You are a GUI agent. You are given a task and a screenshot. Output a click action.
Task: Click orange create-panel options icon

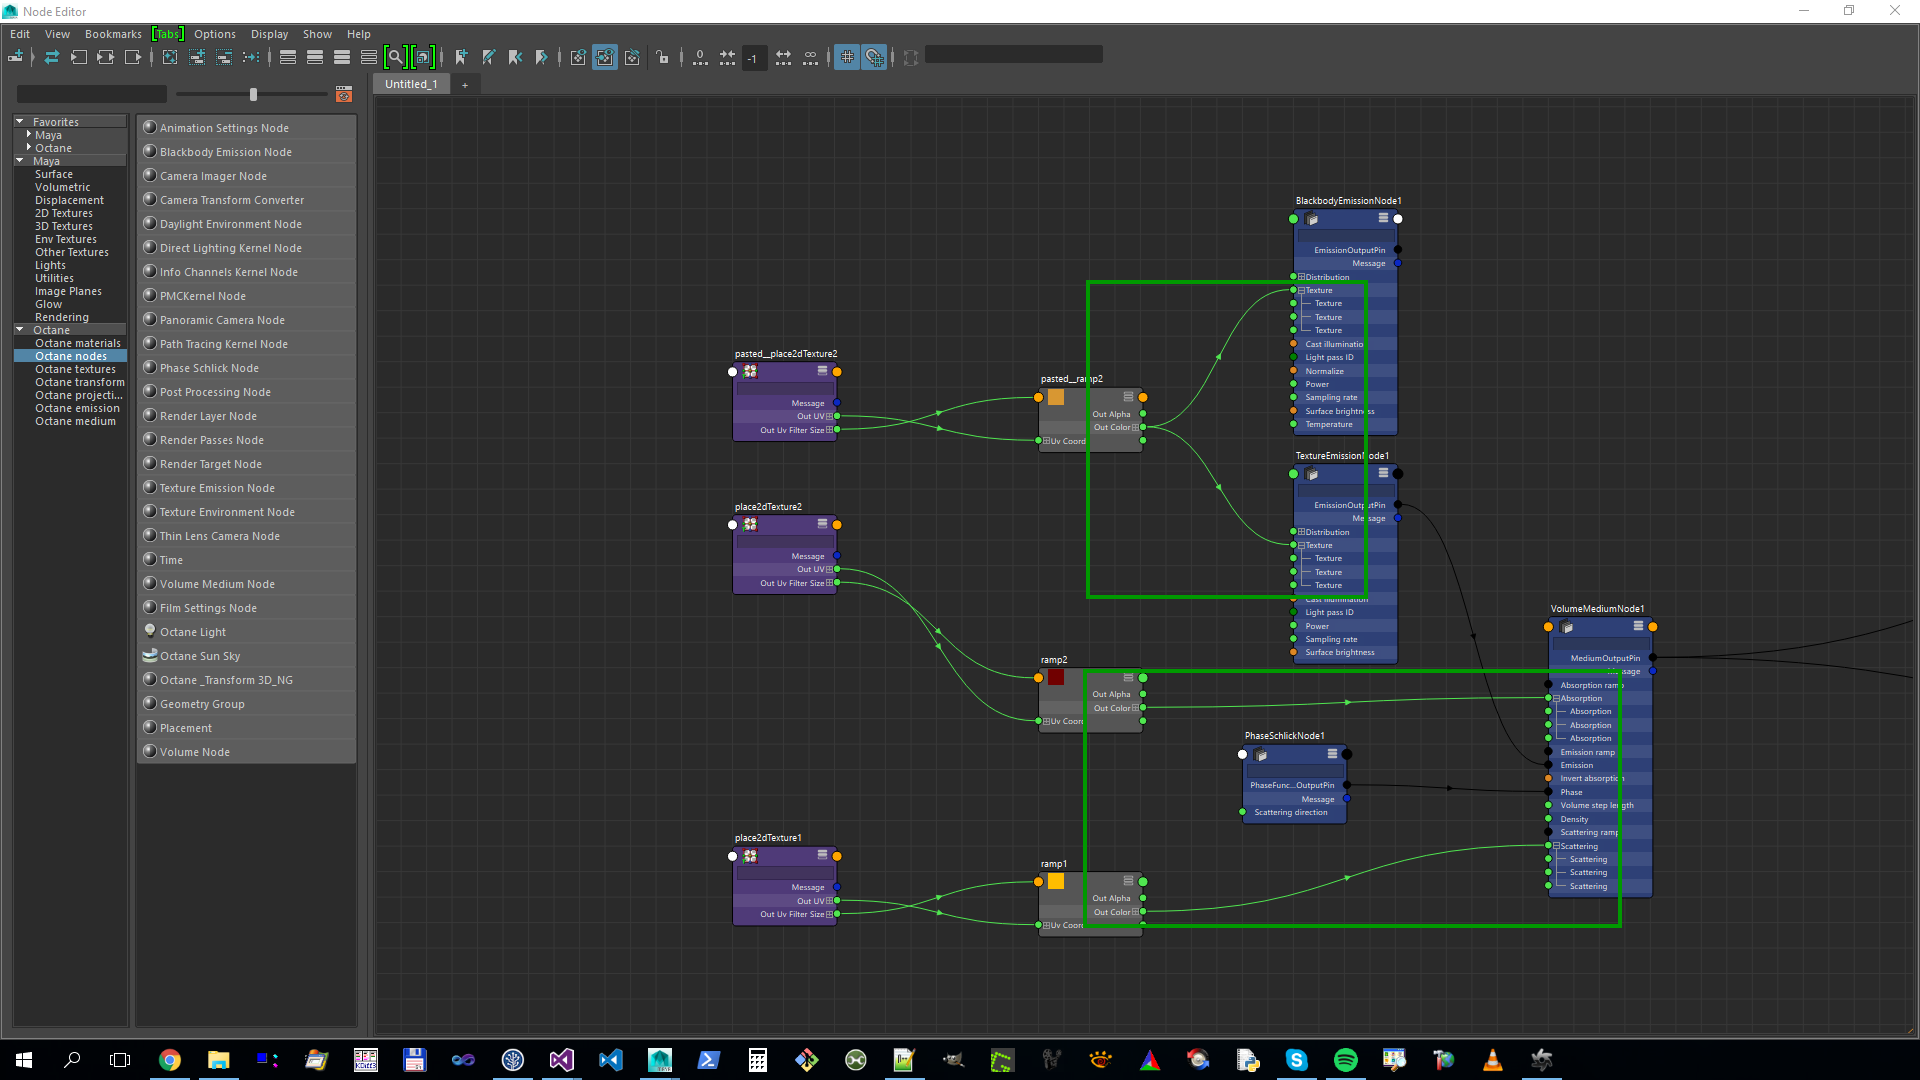pyautogui.click(x=344, y=94)
